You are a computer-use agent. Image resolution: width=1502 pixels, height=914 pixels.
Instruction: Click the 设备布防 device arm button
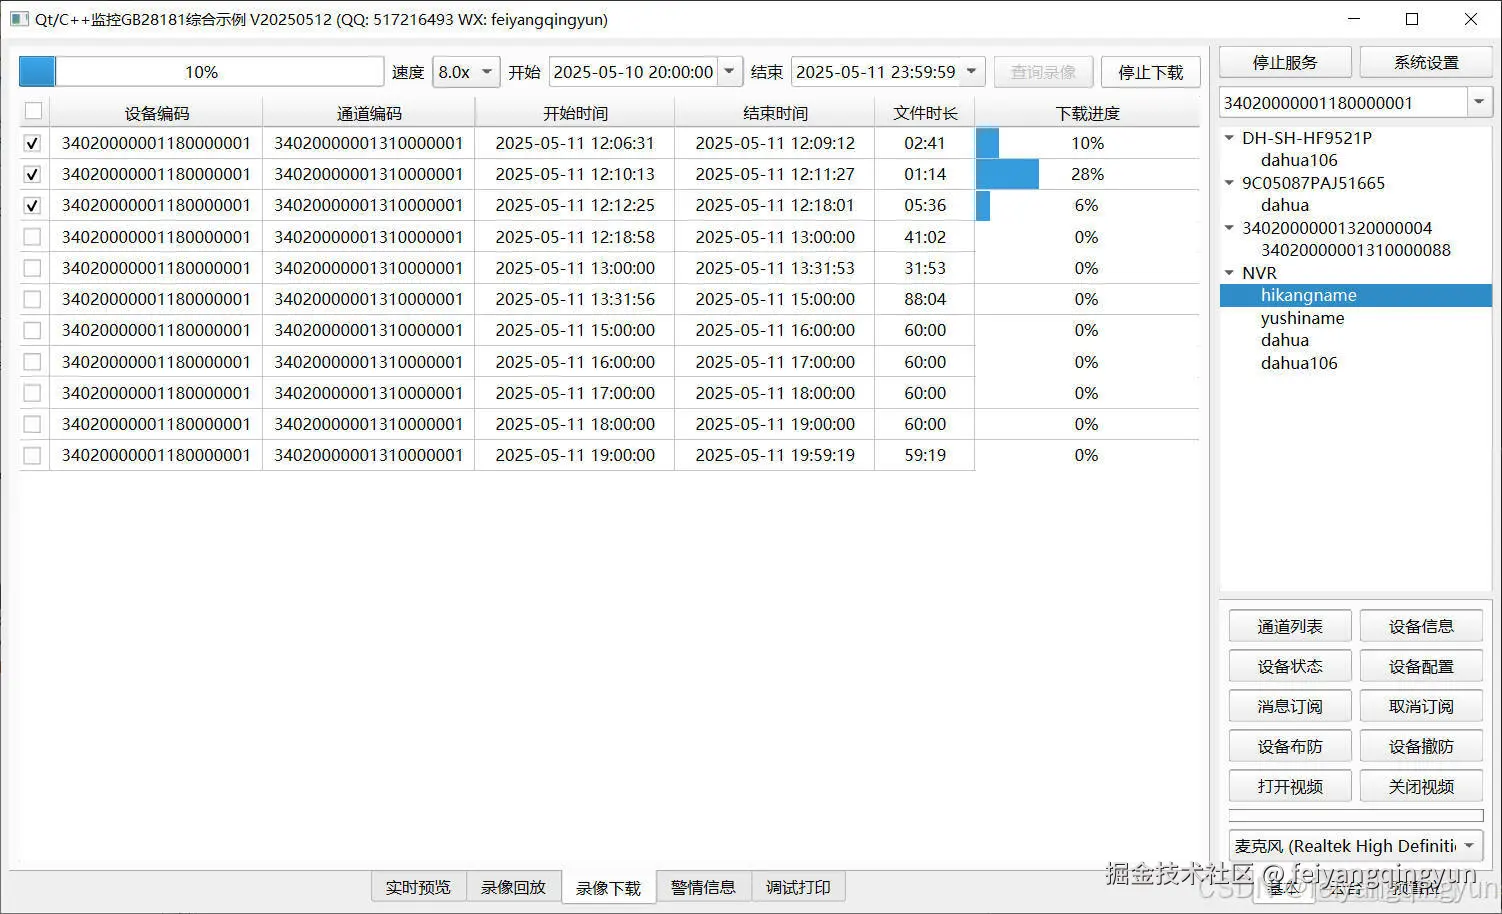pos(1289,745)
